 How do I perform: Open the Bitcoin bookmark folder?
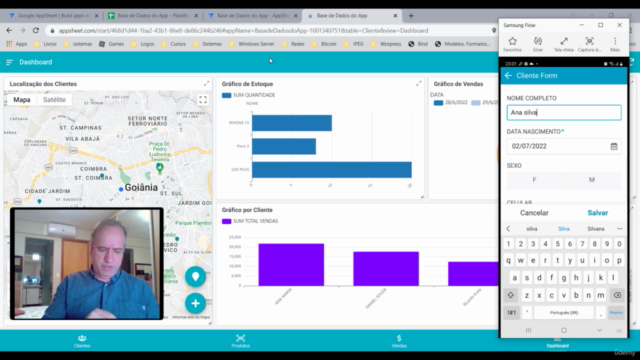[324, 44]
